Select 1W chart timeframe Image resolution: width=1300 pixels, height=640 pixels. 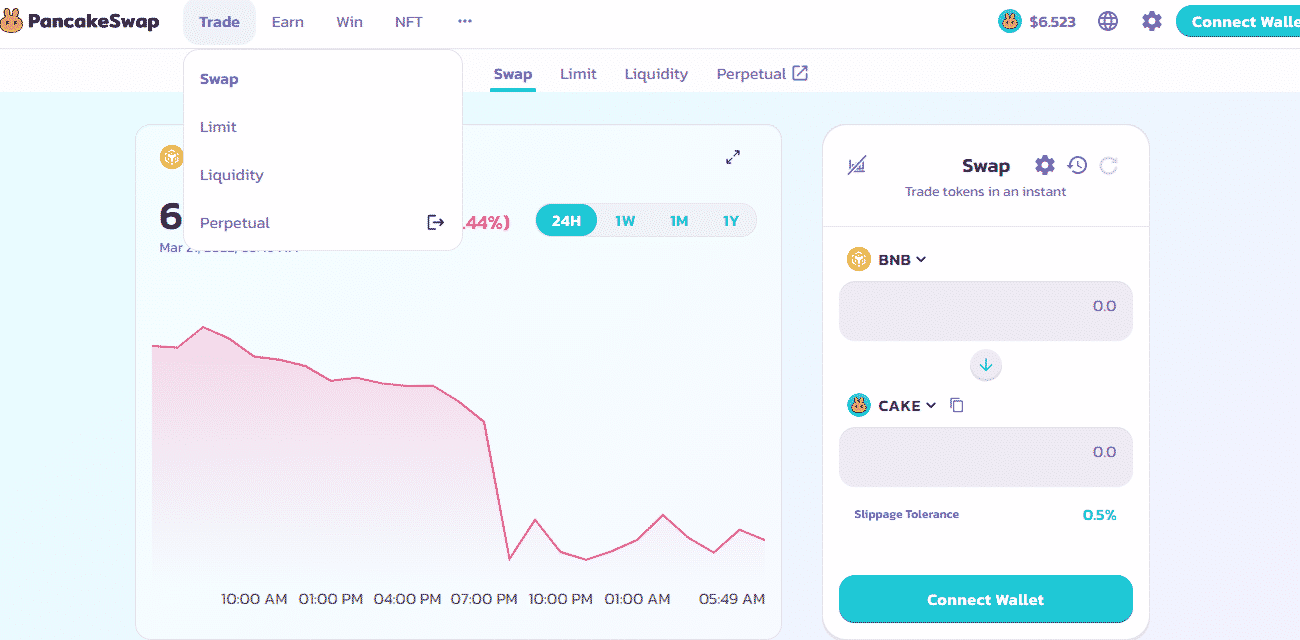coord(625,220)
